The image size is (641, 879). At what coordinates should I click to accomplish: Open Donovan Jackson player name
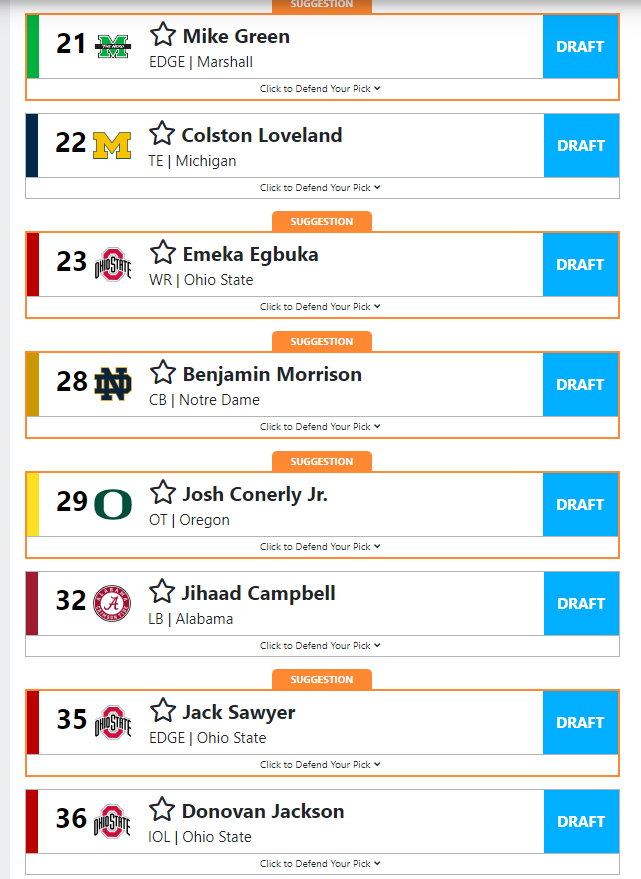pos(263,811)
